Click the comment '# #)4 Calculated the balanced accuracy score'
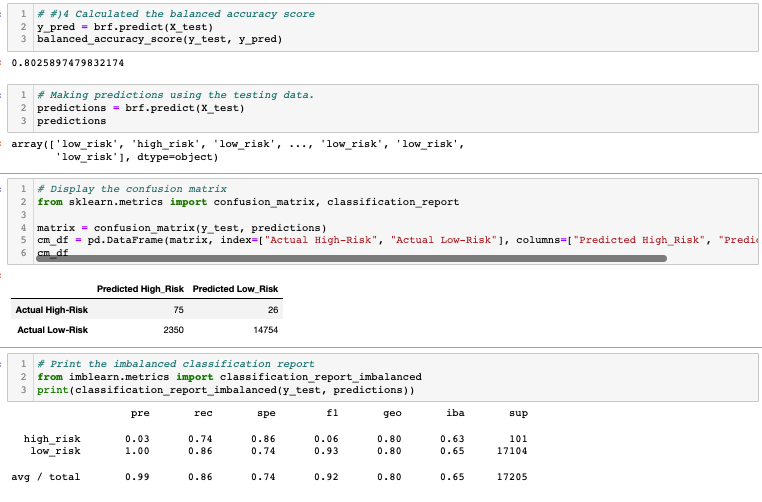This screenshot has width=762, height=502. [x=175, y=14]
